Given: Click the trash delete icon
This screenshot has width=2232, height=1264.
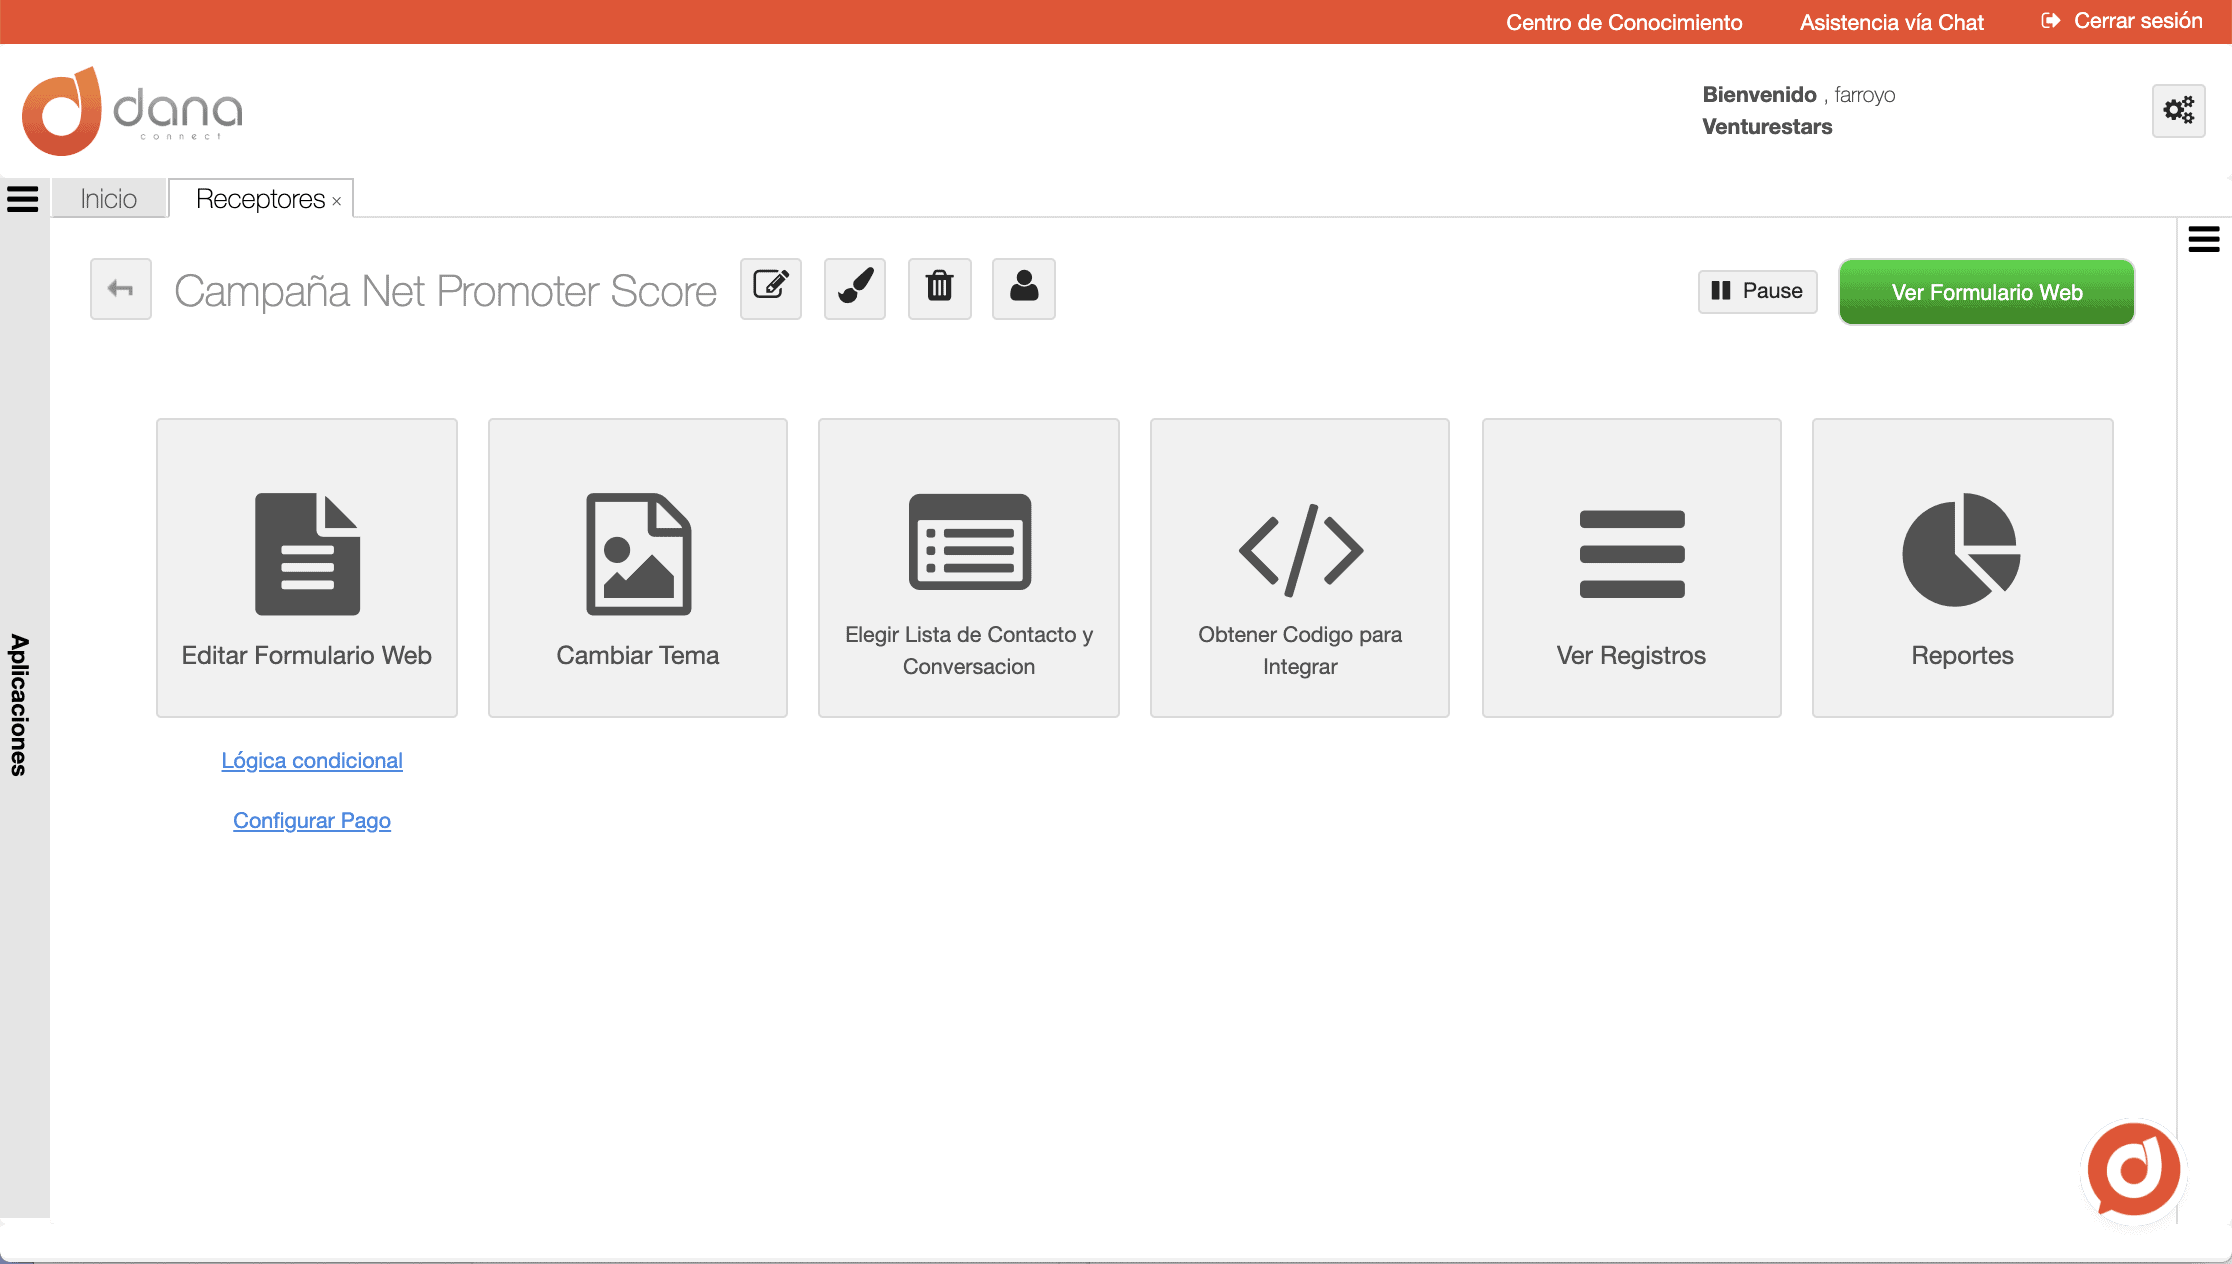Looking at the screenshot, I should click(x=940, y=289).
